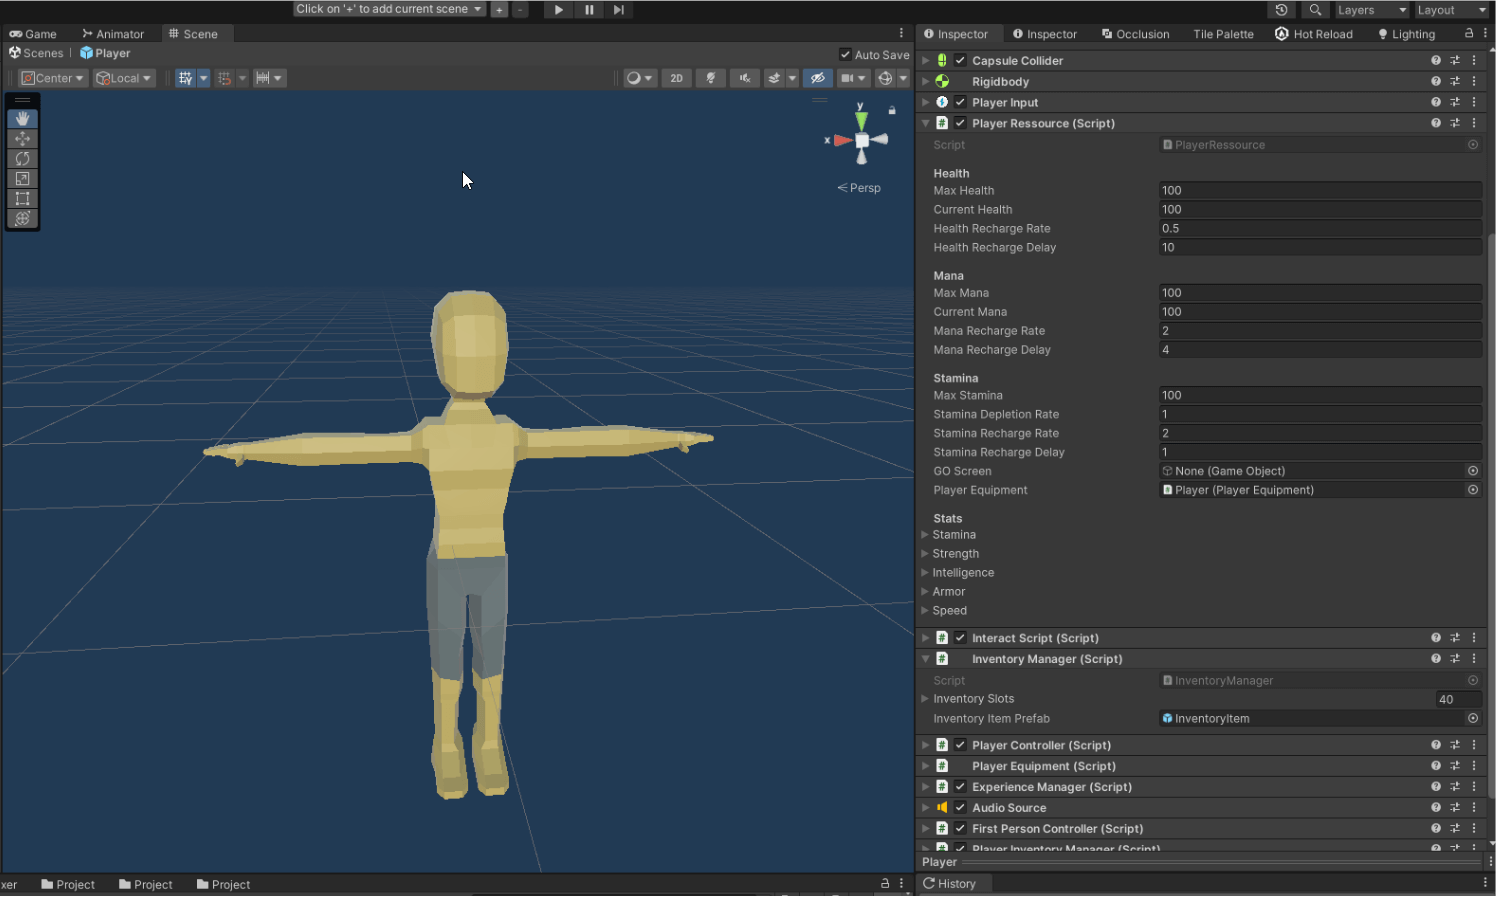
Task: Lock the Inspector panel
Action: (x=1468, y=33)
